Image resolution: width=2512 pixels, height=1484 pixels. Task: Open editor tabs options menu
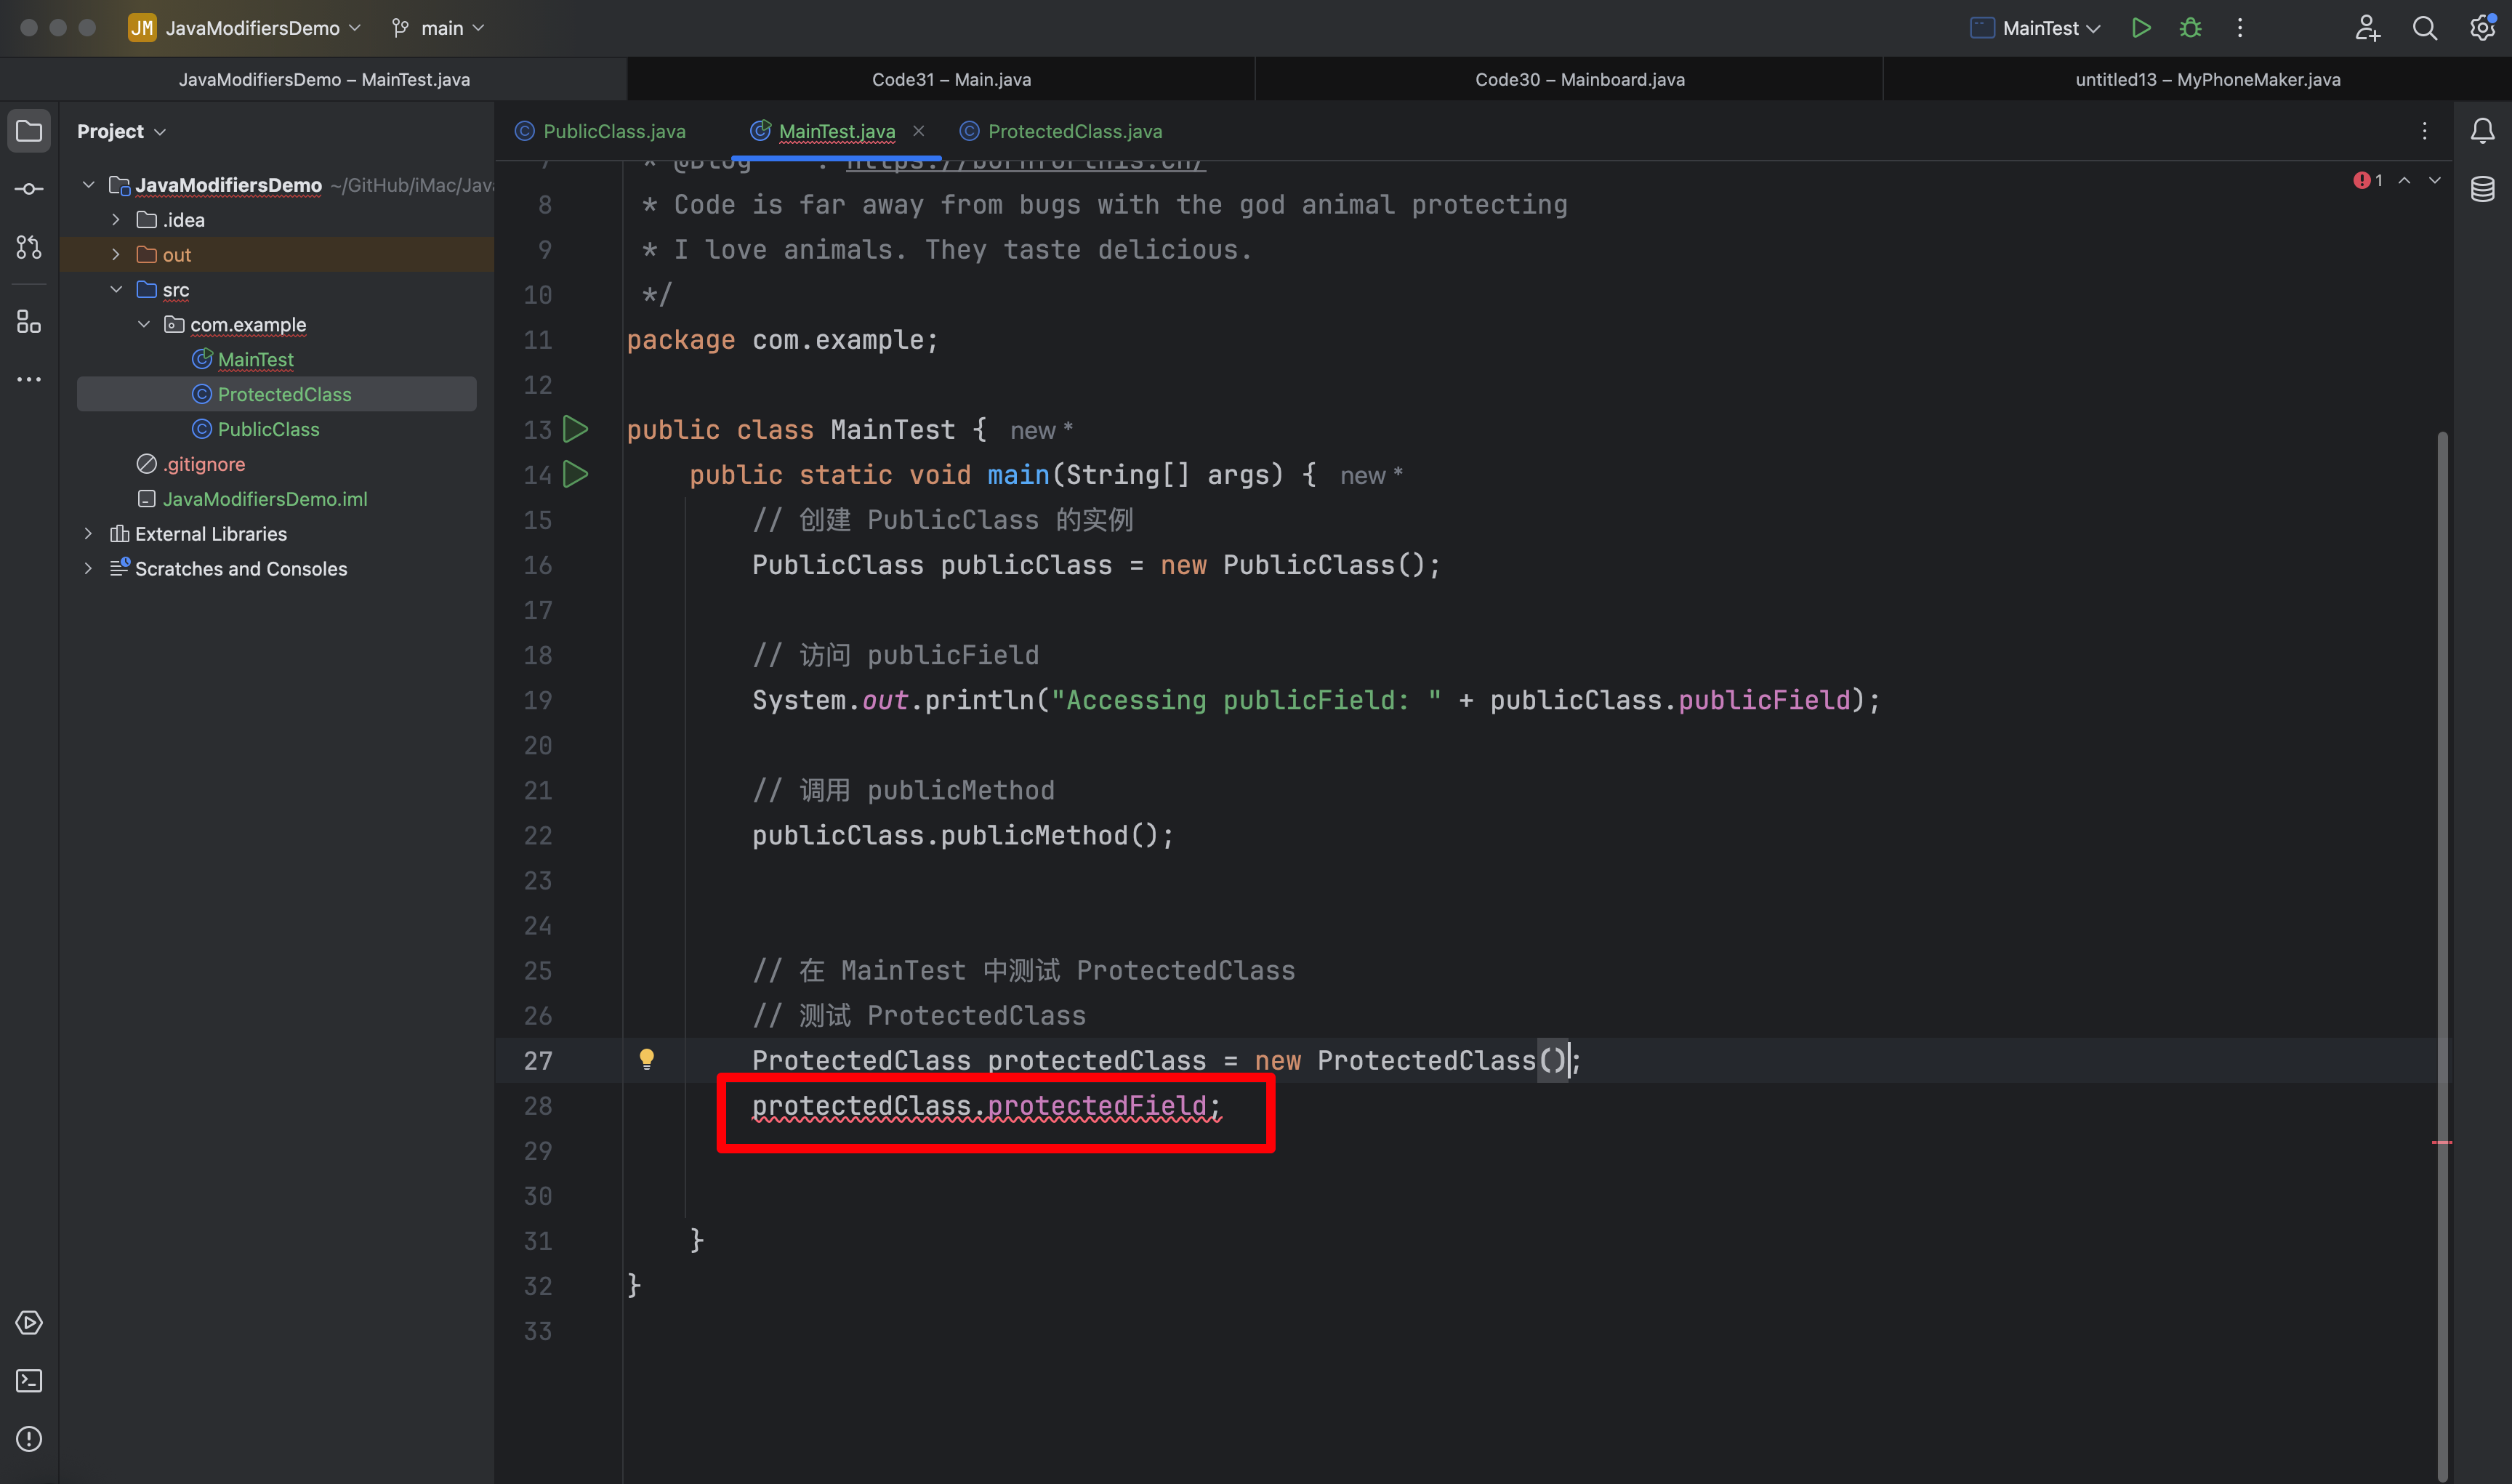(2424, 131)
